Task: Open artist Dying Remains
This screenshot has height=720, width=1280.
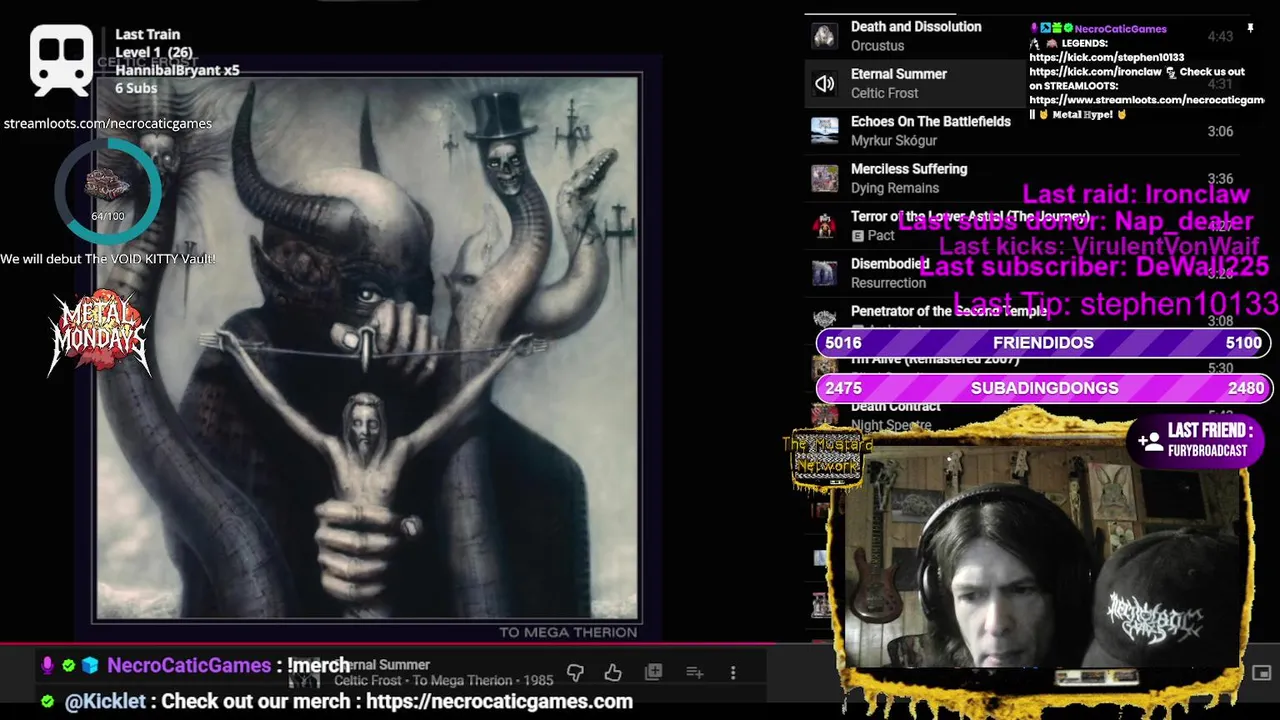Action: point(895,188)
